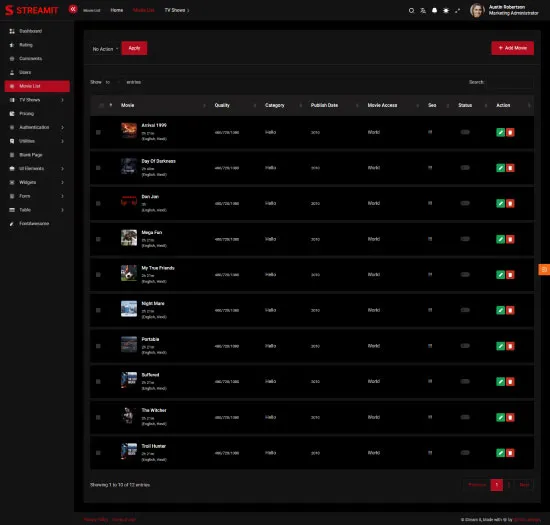Delete the Day Of Darkness movie

pyautogui.click(x=510, y=168)
